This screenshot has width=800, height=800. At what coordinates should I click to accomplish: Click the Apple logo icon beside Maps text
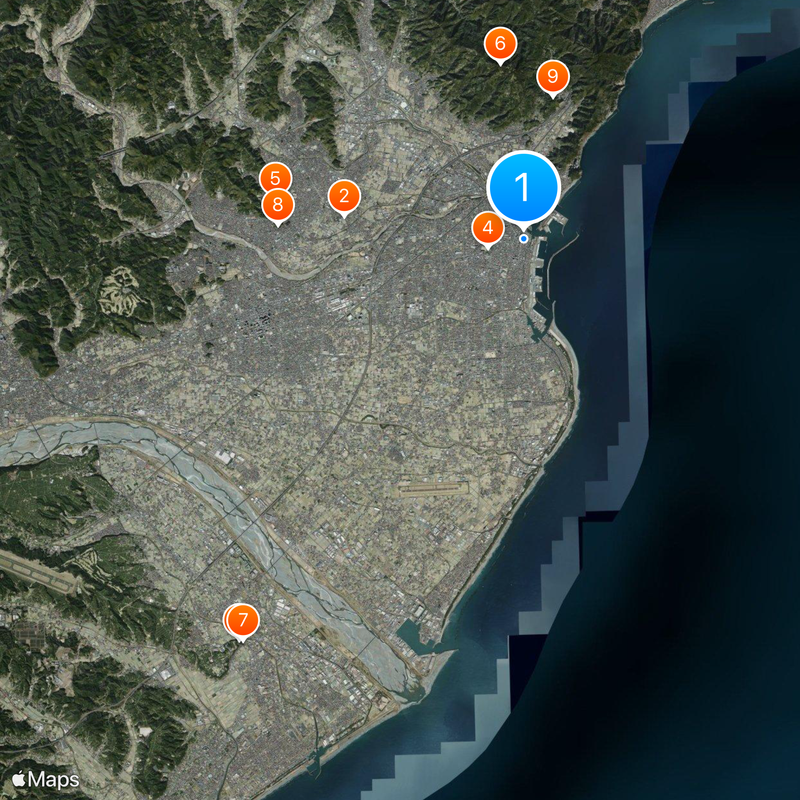pyautogui.click(x=19, y=777)
